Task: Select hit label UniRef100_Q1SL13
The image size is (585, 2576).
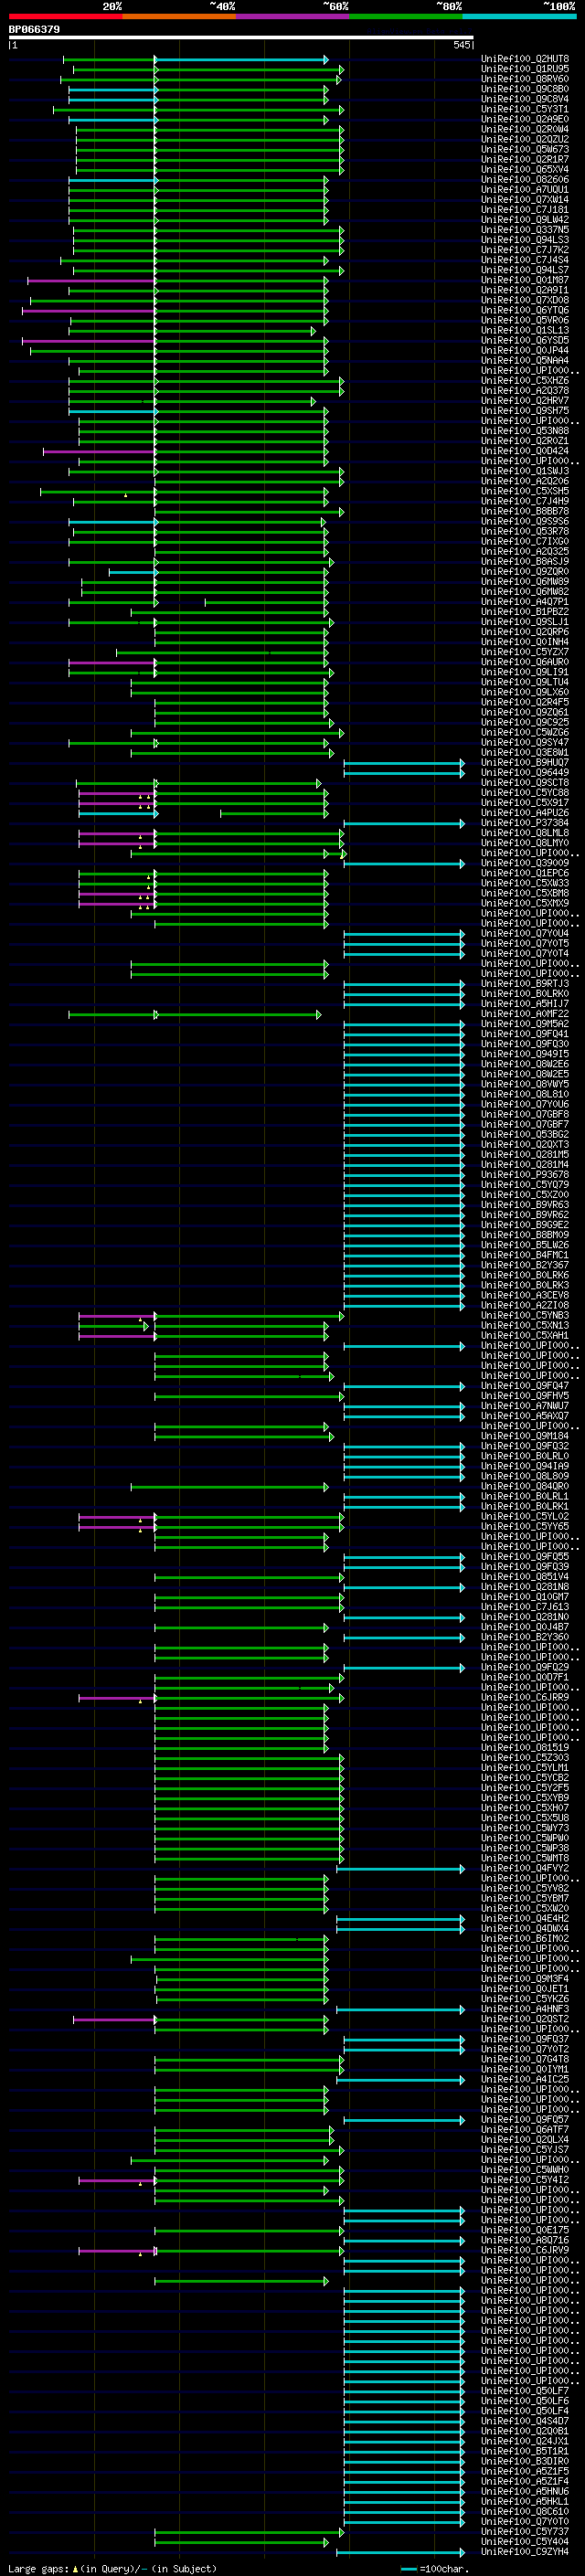Action: pyautogui.click(x=525, y=331)
